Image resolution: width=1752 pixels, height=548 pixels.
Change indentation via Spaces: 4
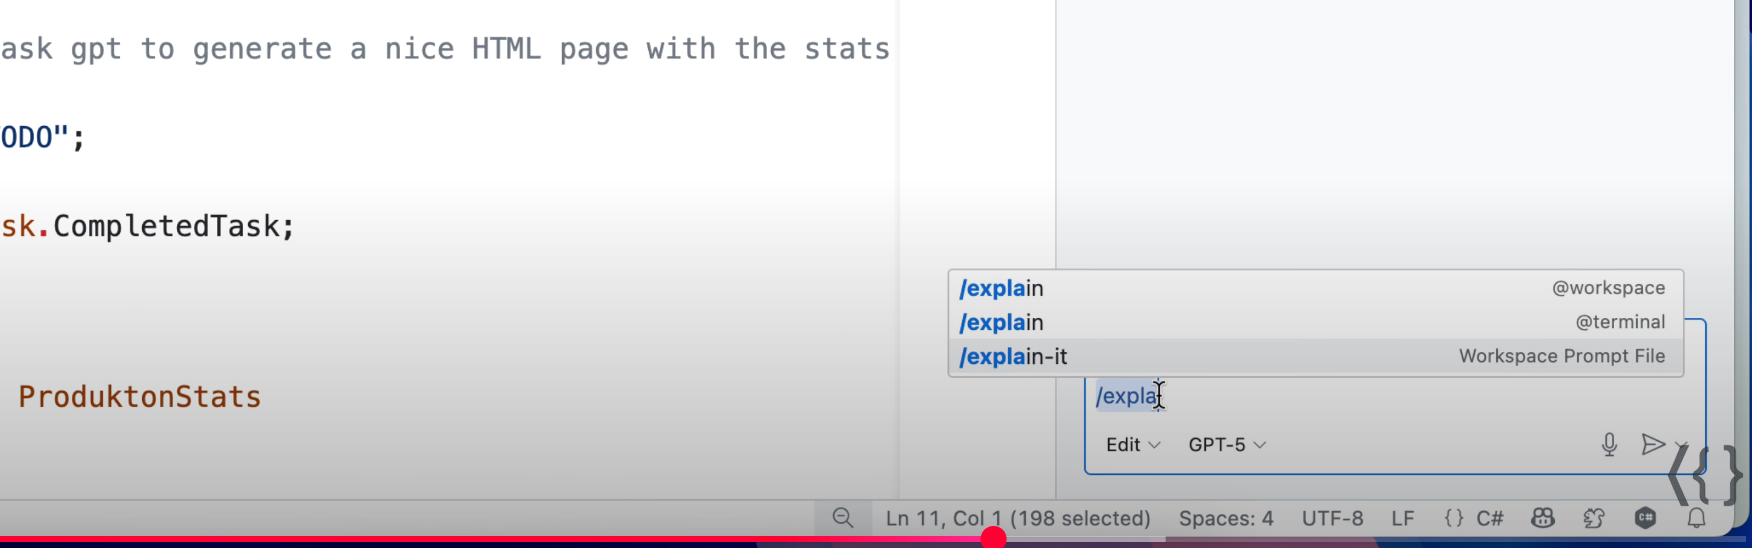[1226, 518]
